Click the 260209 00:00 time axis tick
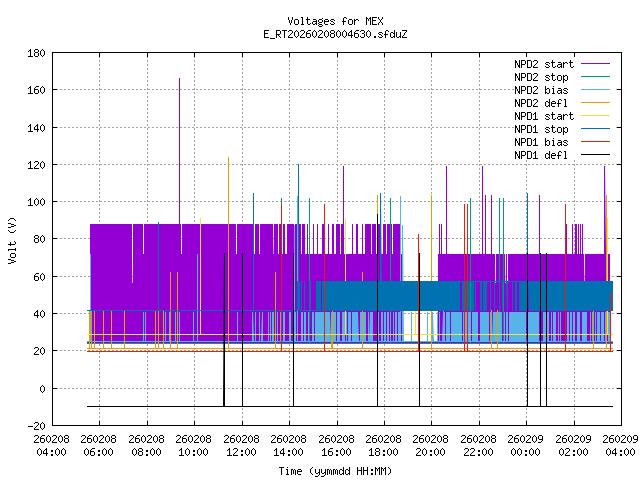Image resolution: width=640 pixels, height=480 pixels. tap(526, 445)
